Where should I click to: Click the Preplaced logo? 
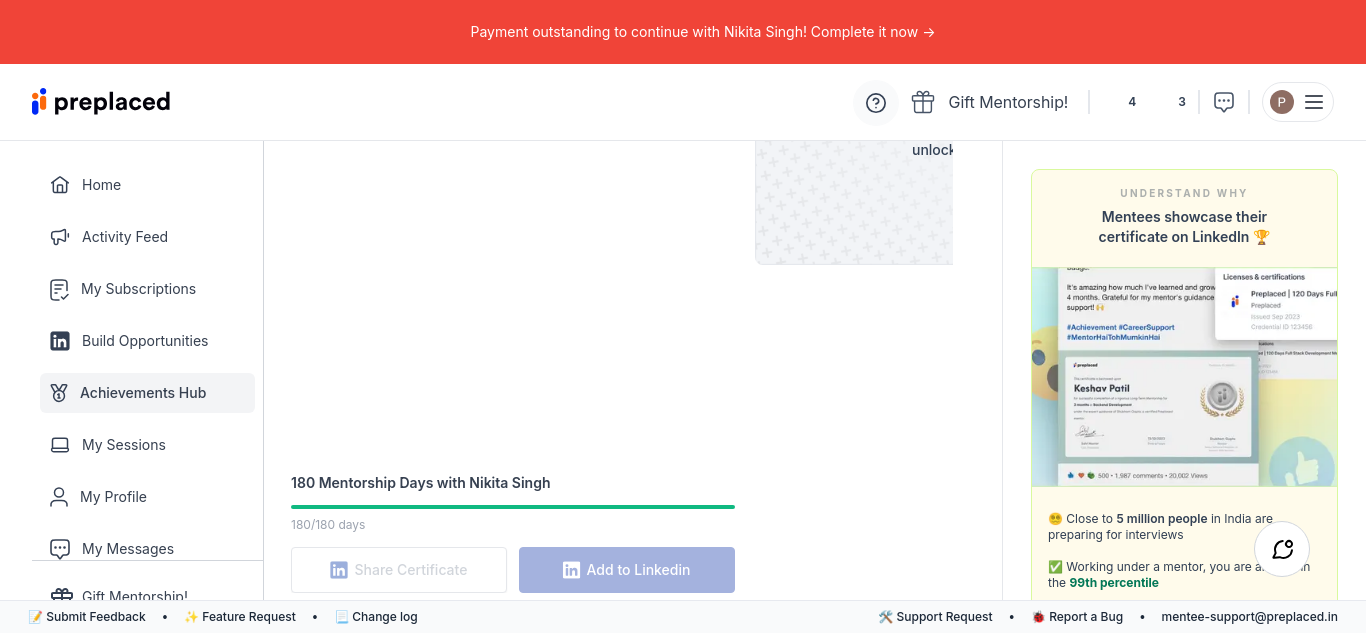(101, 102)
